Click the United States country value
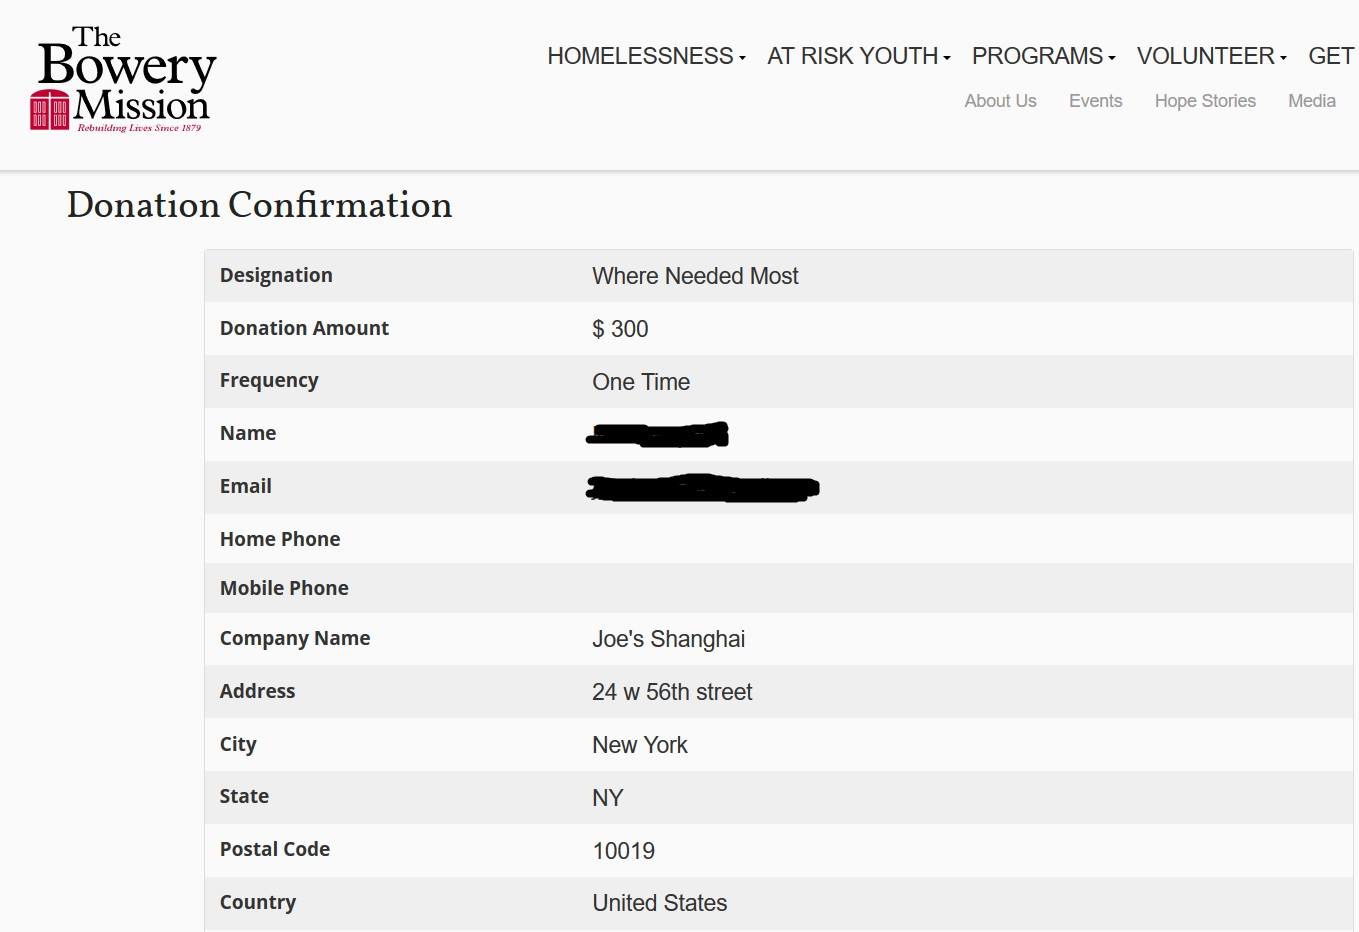Viewport: 1359px width, 932px height. pyautogui.click(x=660, y=903)
